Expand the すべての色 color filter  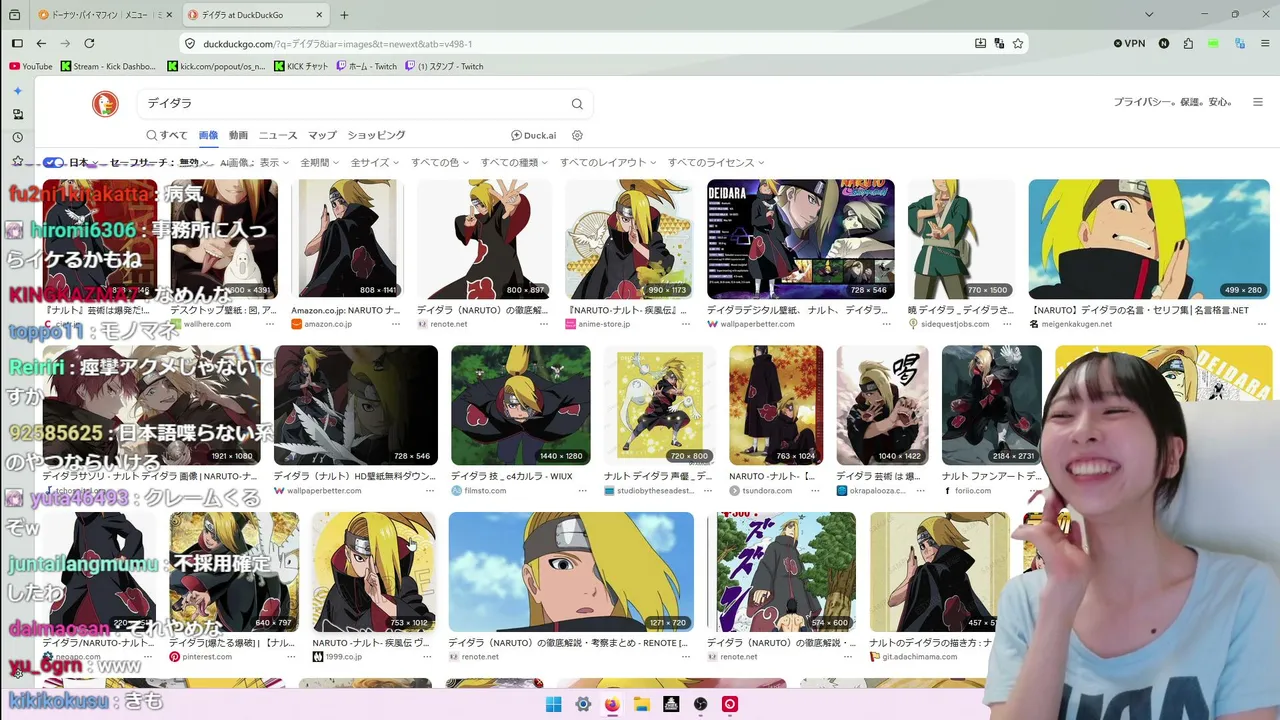(440, 163)
